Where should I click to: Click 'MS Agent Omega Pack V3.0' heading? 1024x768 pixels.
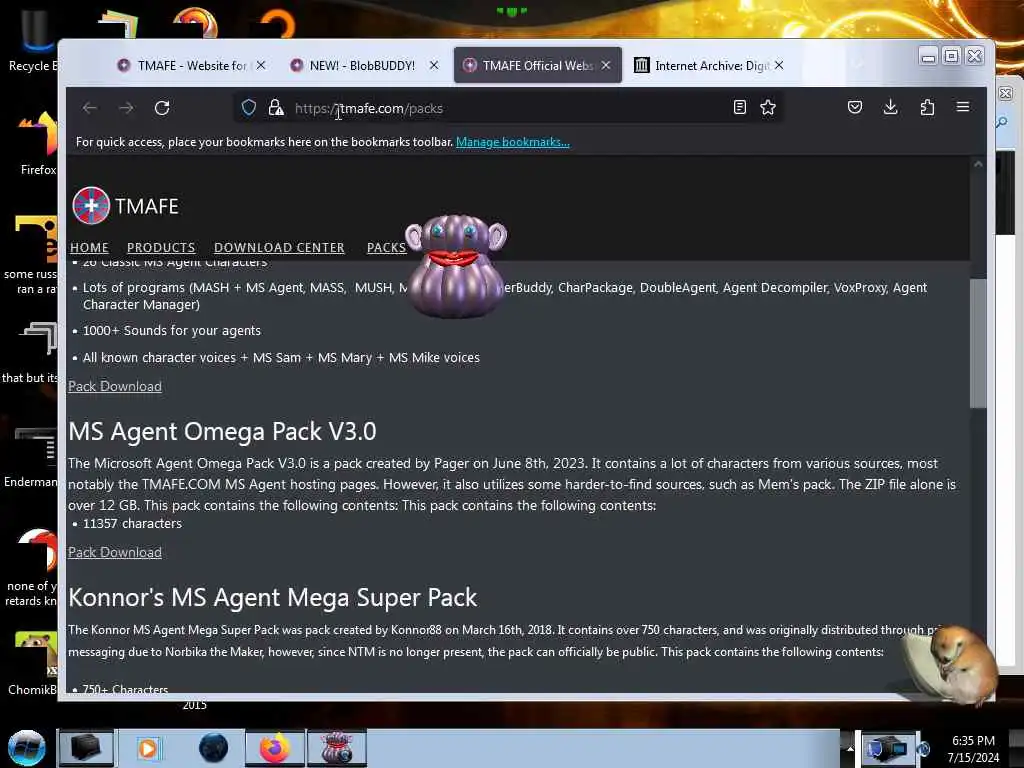pyautogui.click(x=222, y=432)
